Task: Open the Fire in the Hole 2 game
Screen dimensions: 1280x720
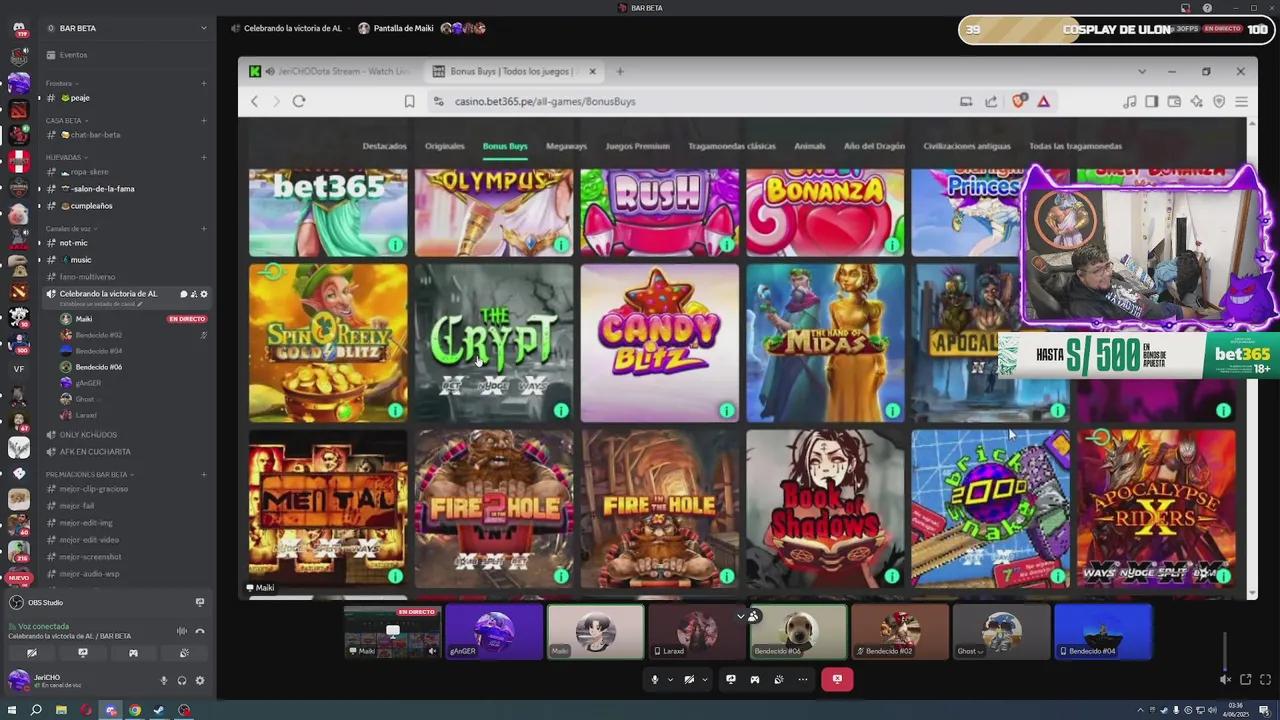Action: [x=494, y=508]
